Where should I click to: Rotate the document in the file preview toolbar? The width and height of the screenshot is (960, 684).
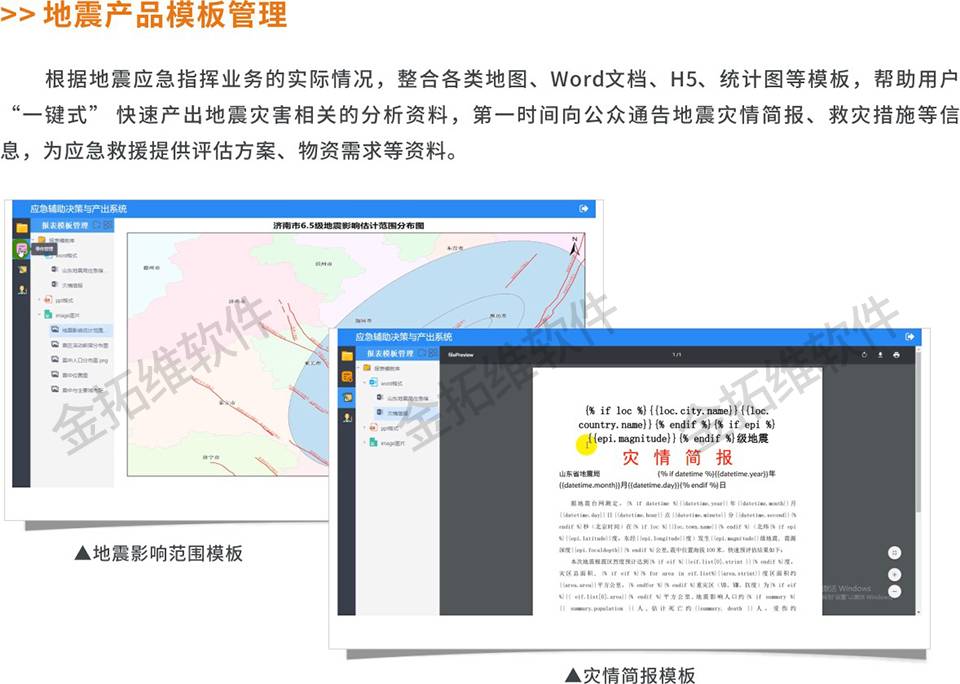[864, 355]
